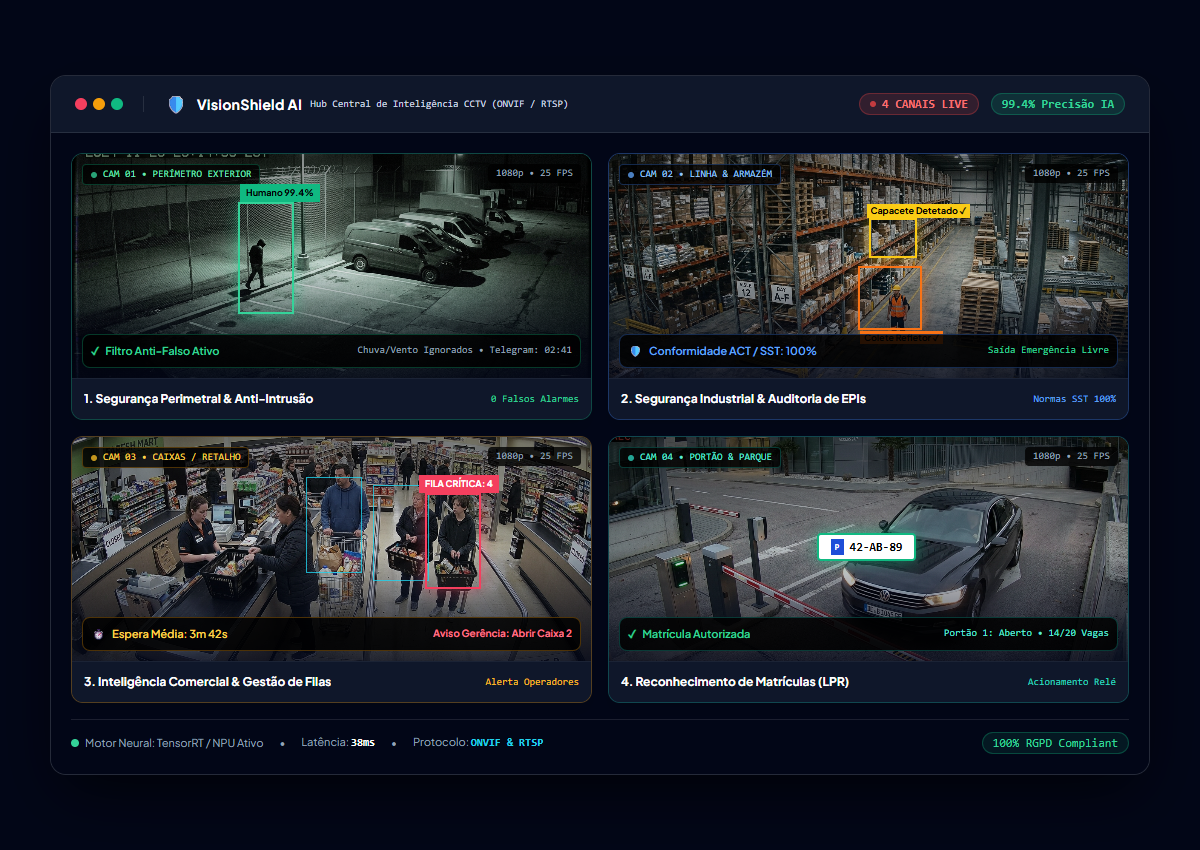Click the 1080p 25 FPS tag on CAM 03

tap(535, 456)
